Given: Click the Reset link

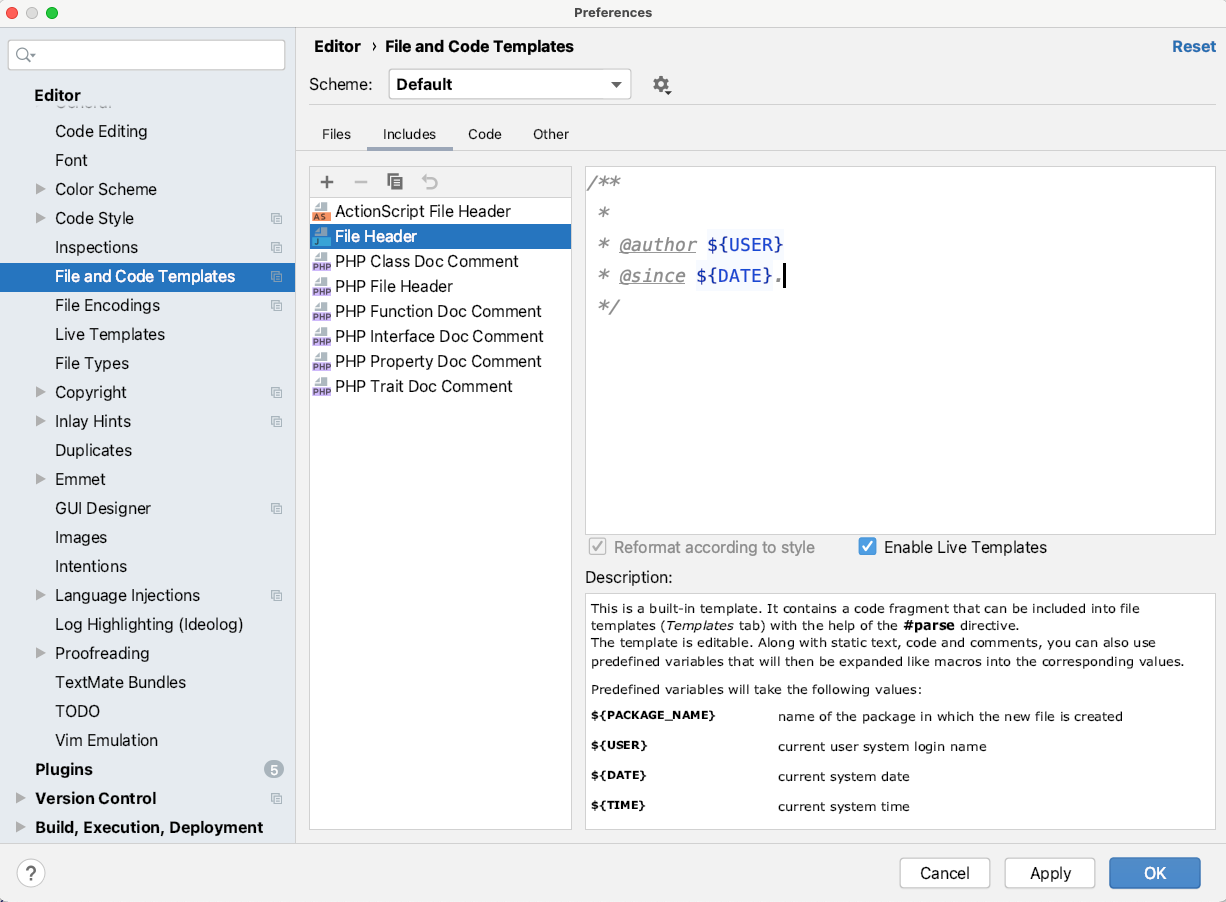Looking at the screenshot, I should pyautogui.click(x=1194, y=46).
